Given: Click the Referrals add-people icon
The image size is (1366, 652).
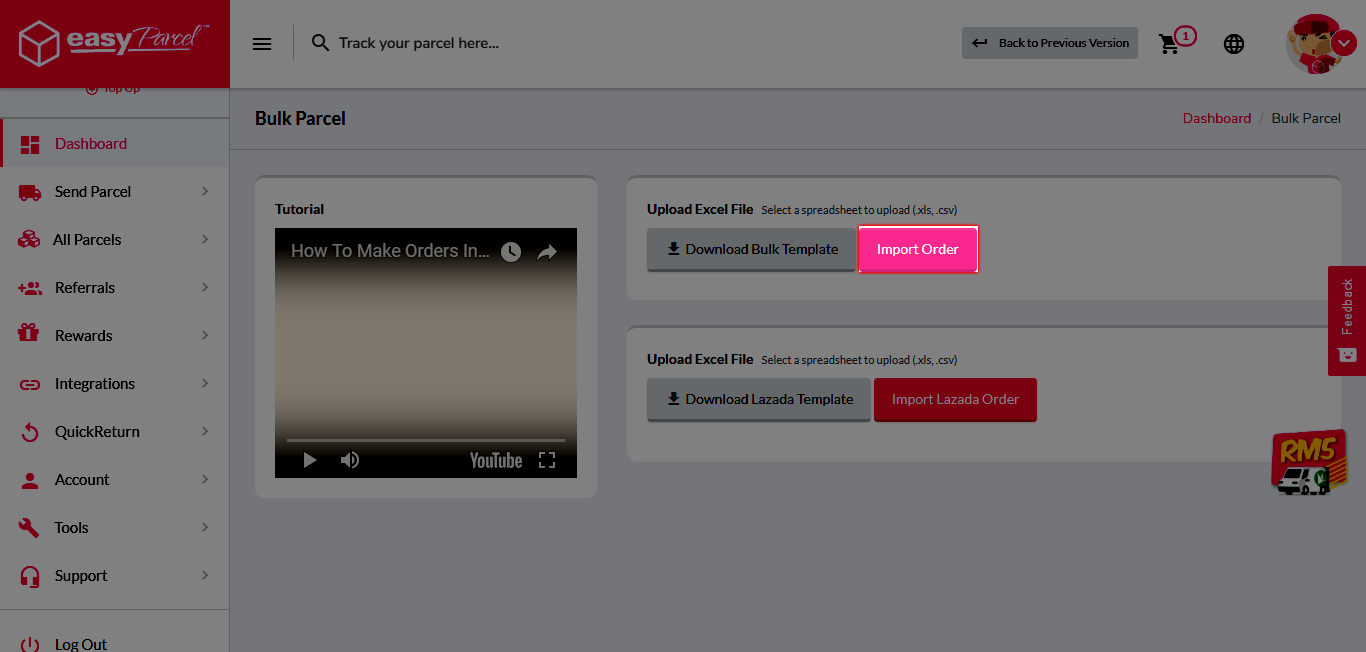Looking at the screenshot, I should click(x=30, y=288).
